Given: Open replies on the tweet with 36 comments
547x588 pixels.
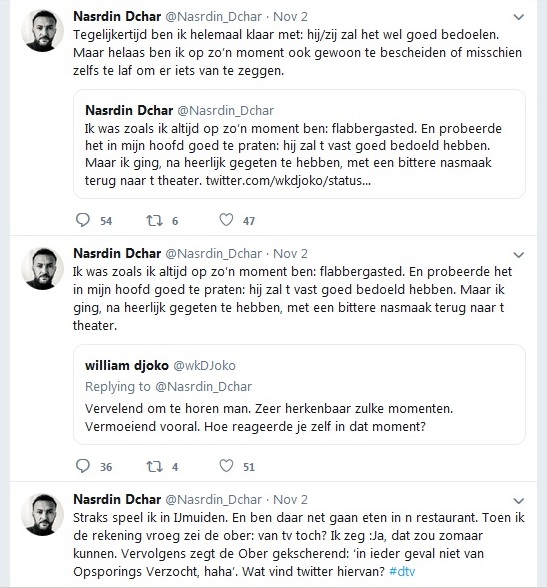Looking at the screenshot, I should click(83, 466).
